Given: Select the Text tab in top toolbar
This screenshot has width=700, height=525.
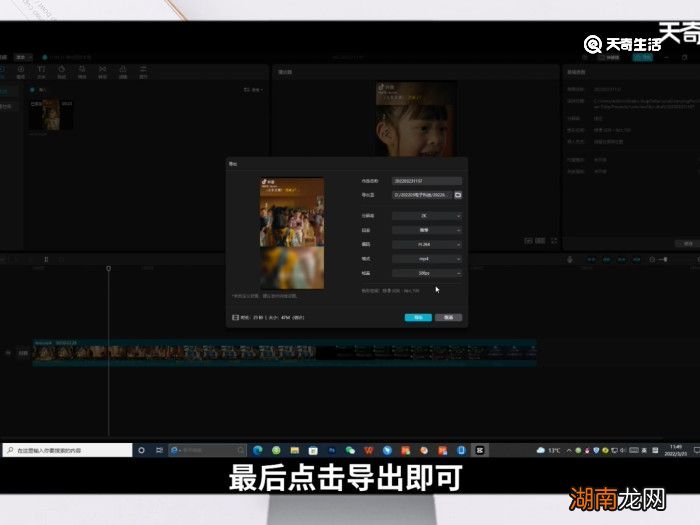Looking at the screenshot, I should pos(41,71).
